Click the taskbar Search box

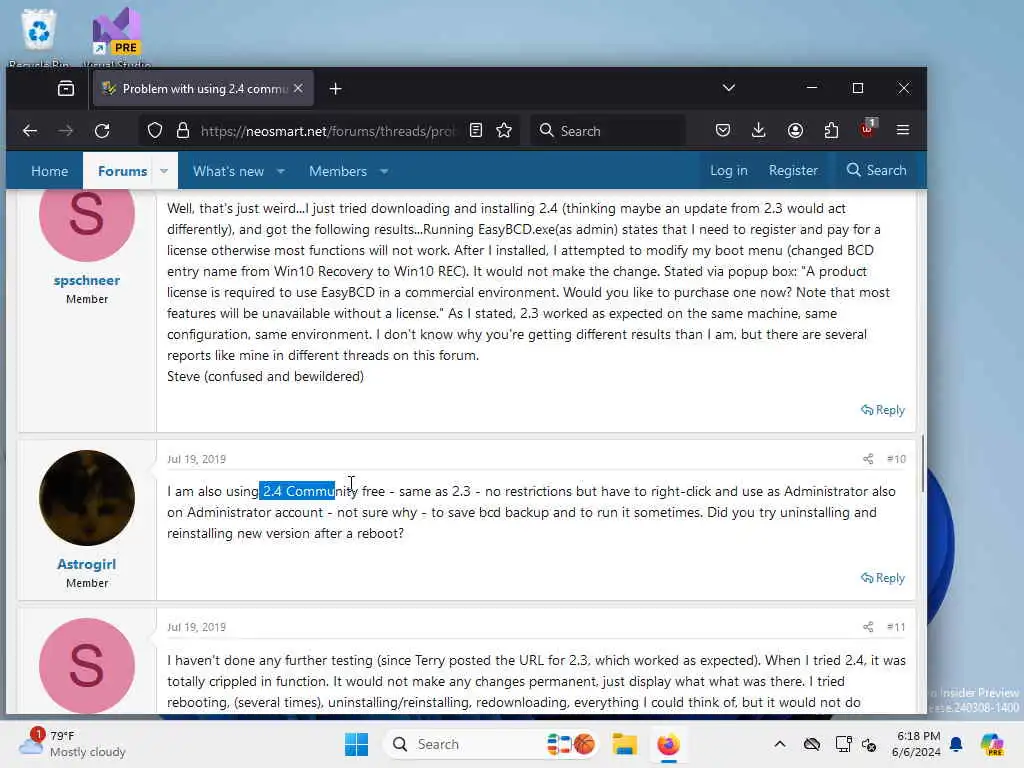(x=492, y=744)
